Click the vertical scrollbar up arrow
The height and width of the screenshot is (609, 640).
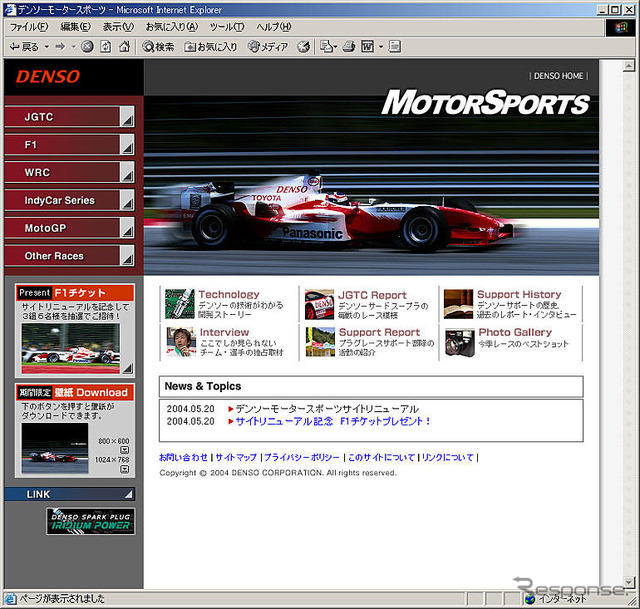(x=629, y=65)
